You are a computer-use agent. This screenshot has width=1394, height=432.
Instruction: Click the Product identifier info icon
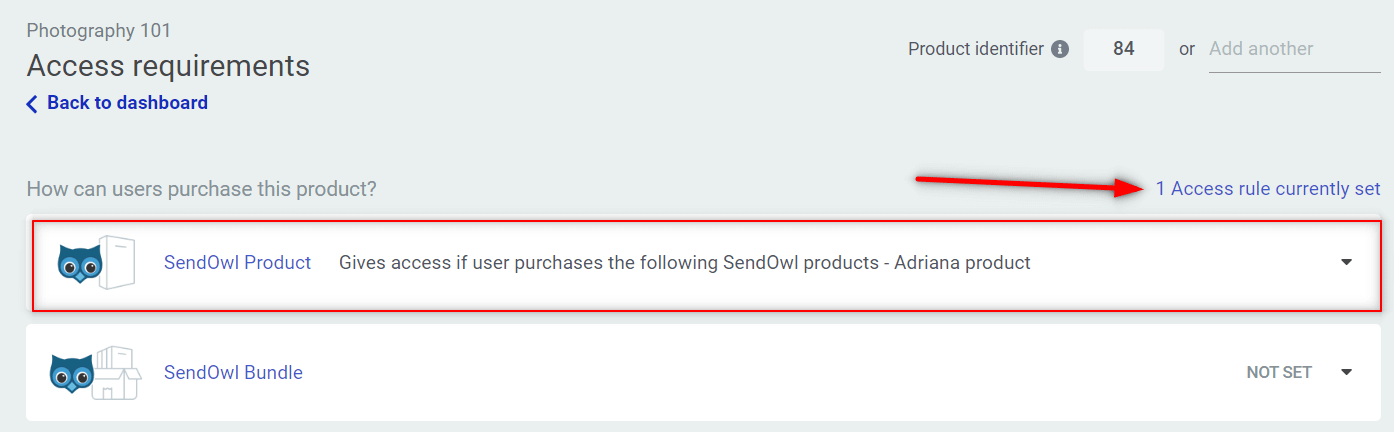point(1060,49)
